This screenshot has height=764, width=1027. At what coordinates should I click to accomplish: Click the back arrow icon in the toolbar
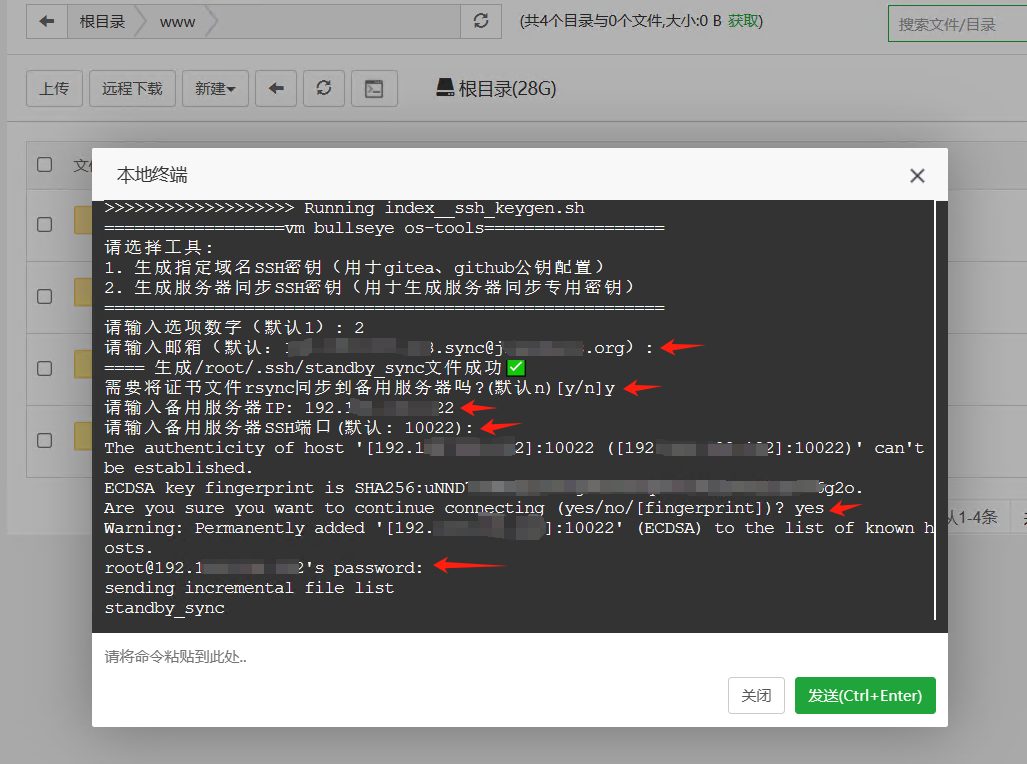tap(275, 88)
